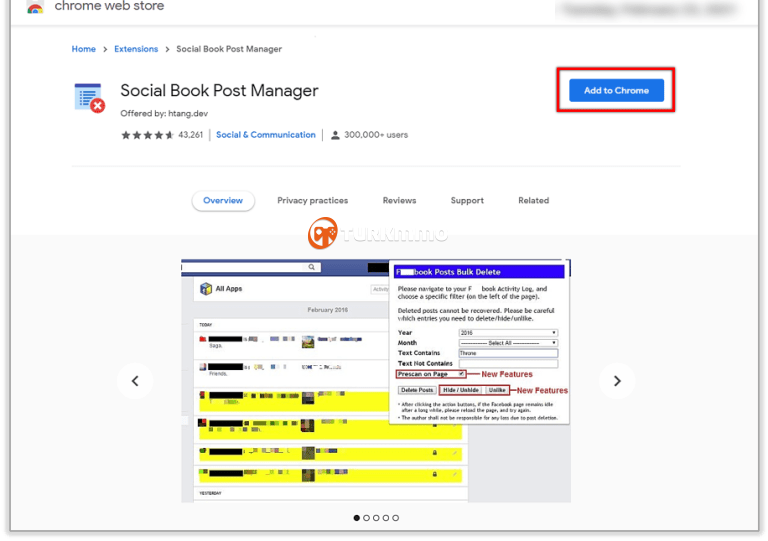Screen dimensions: 768x541
Task: Click the Add to Chrome button
Action: 616,91
